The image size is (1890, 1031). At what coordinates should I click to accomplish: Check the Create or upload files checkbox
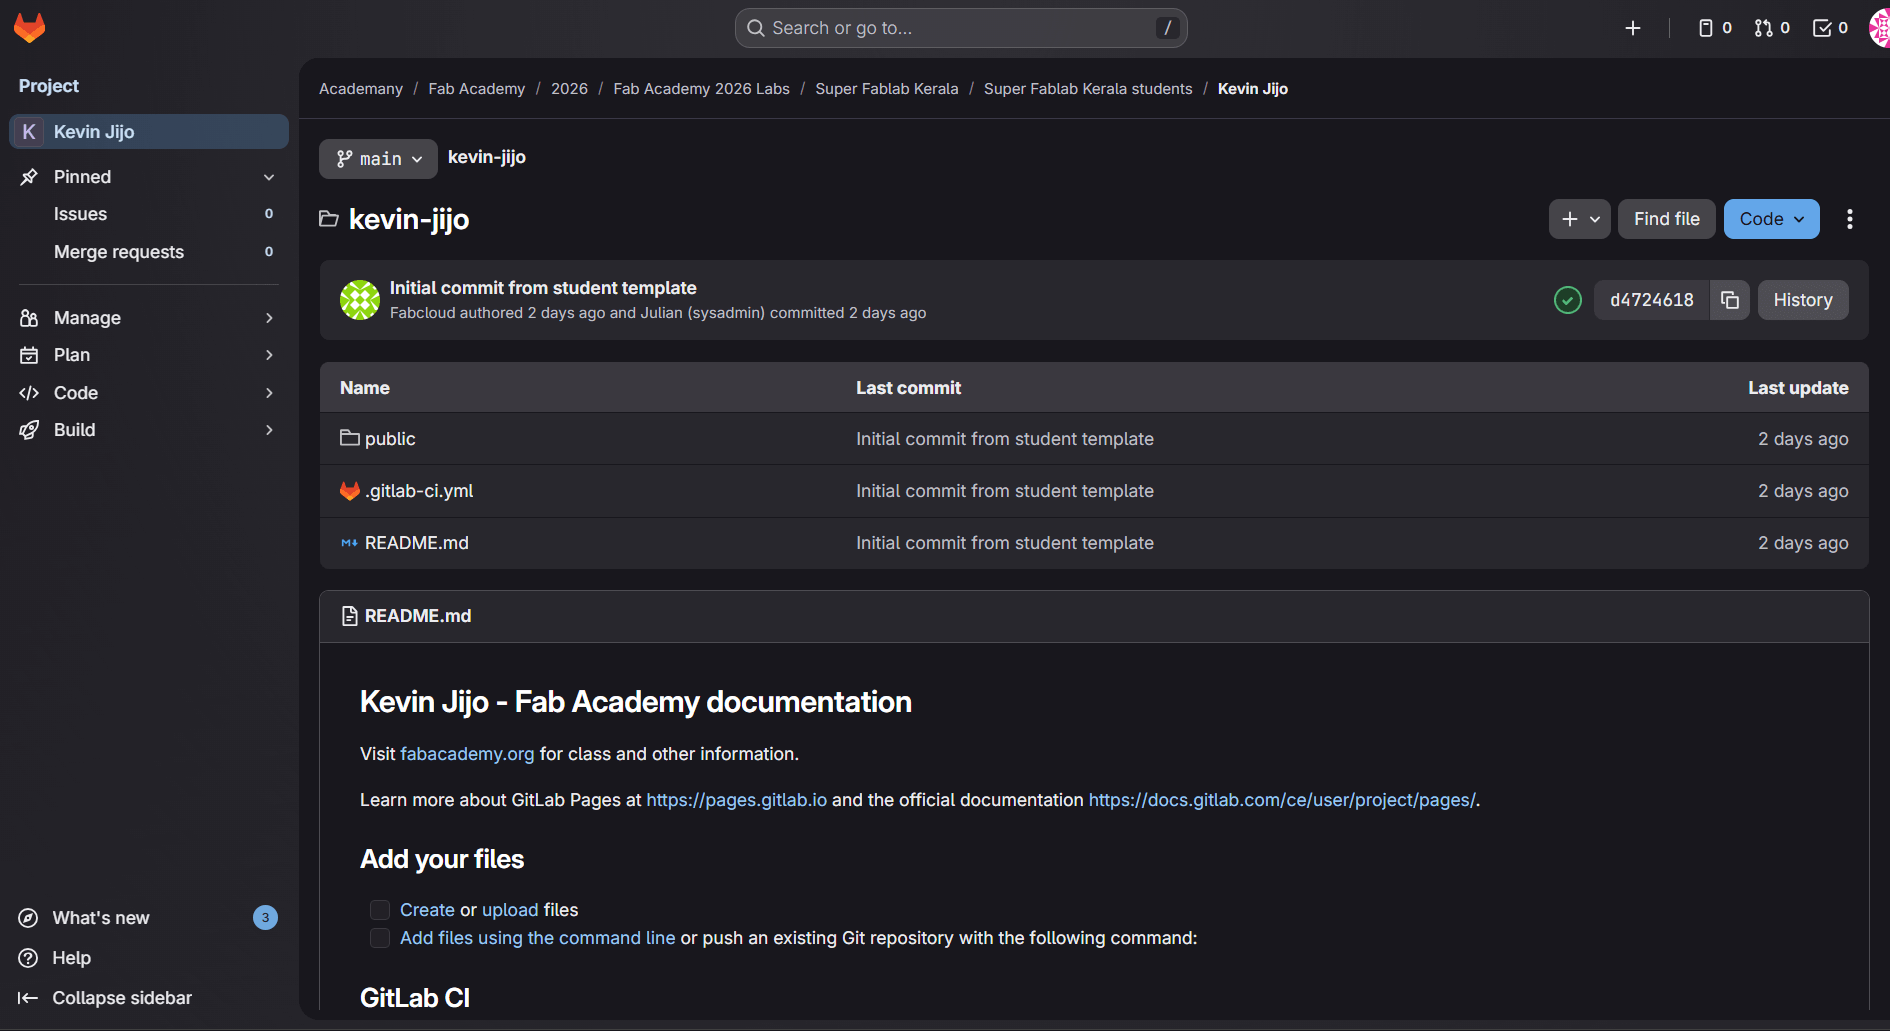(x=379, y=910)
